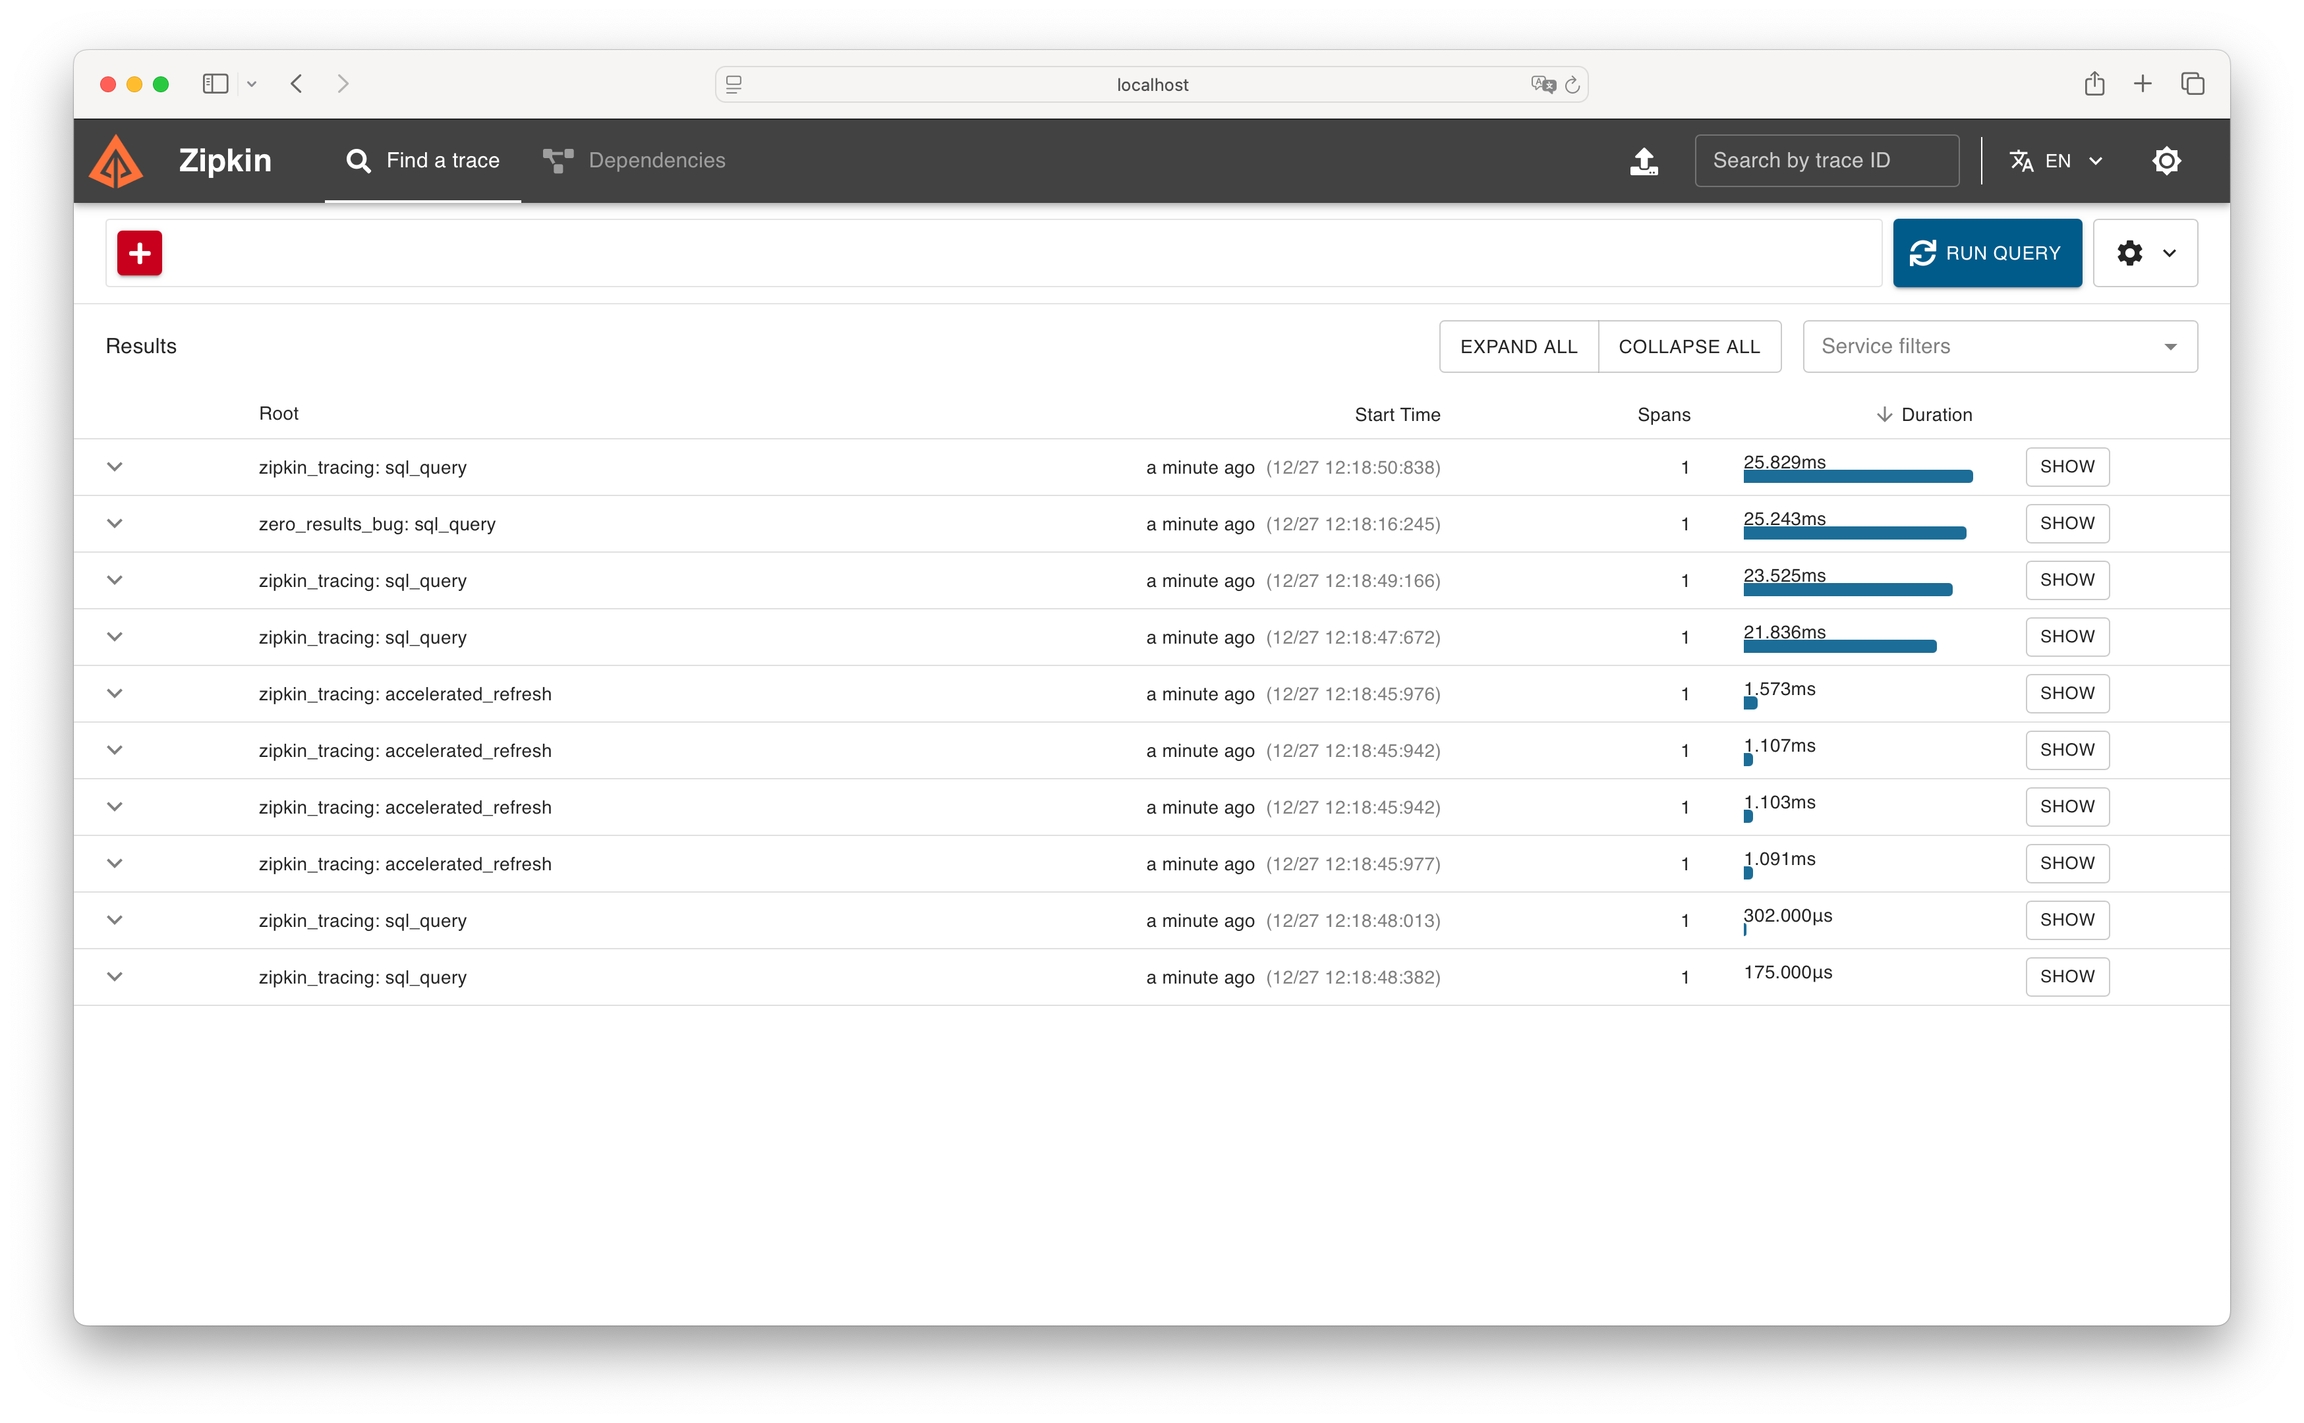Click the RUN QUERY button
2304x1423 pixels.
coord(1986,253)
